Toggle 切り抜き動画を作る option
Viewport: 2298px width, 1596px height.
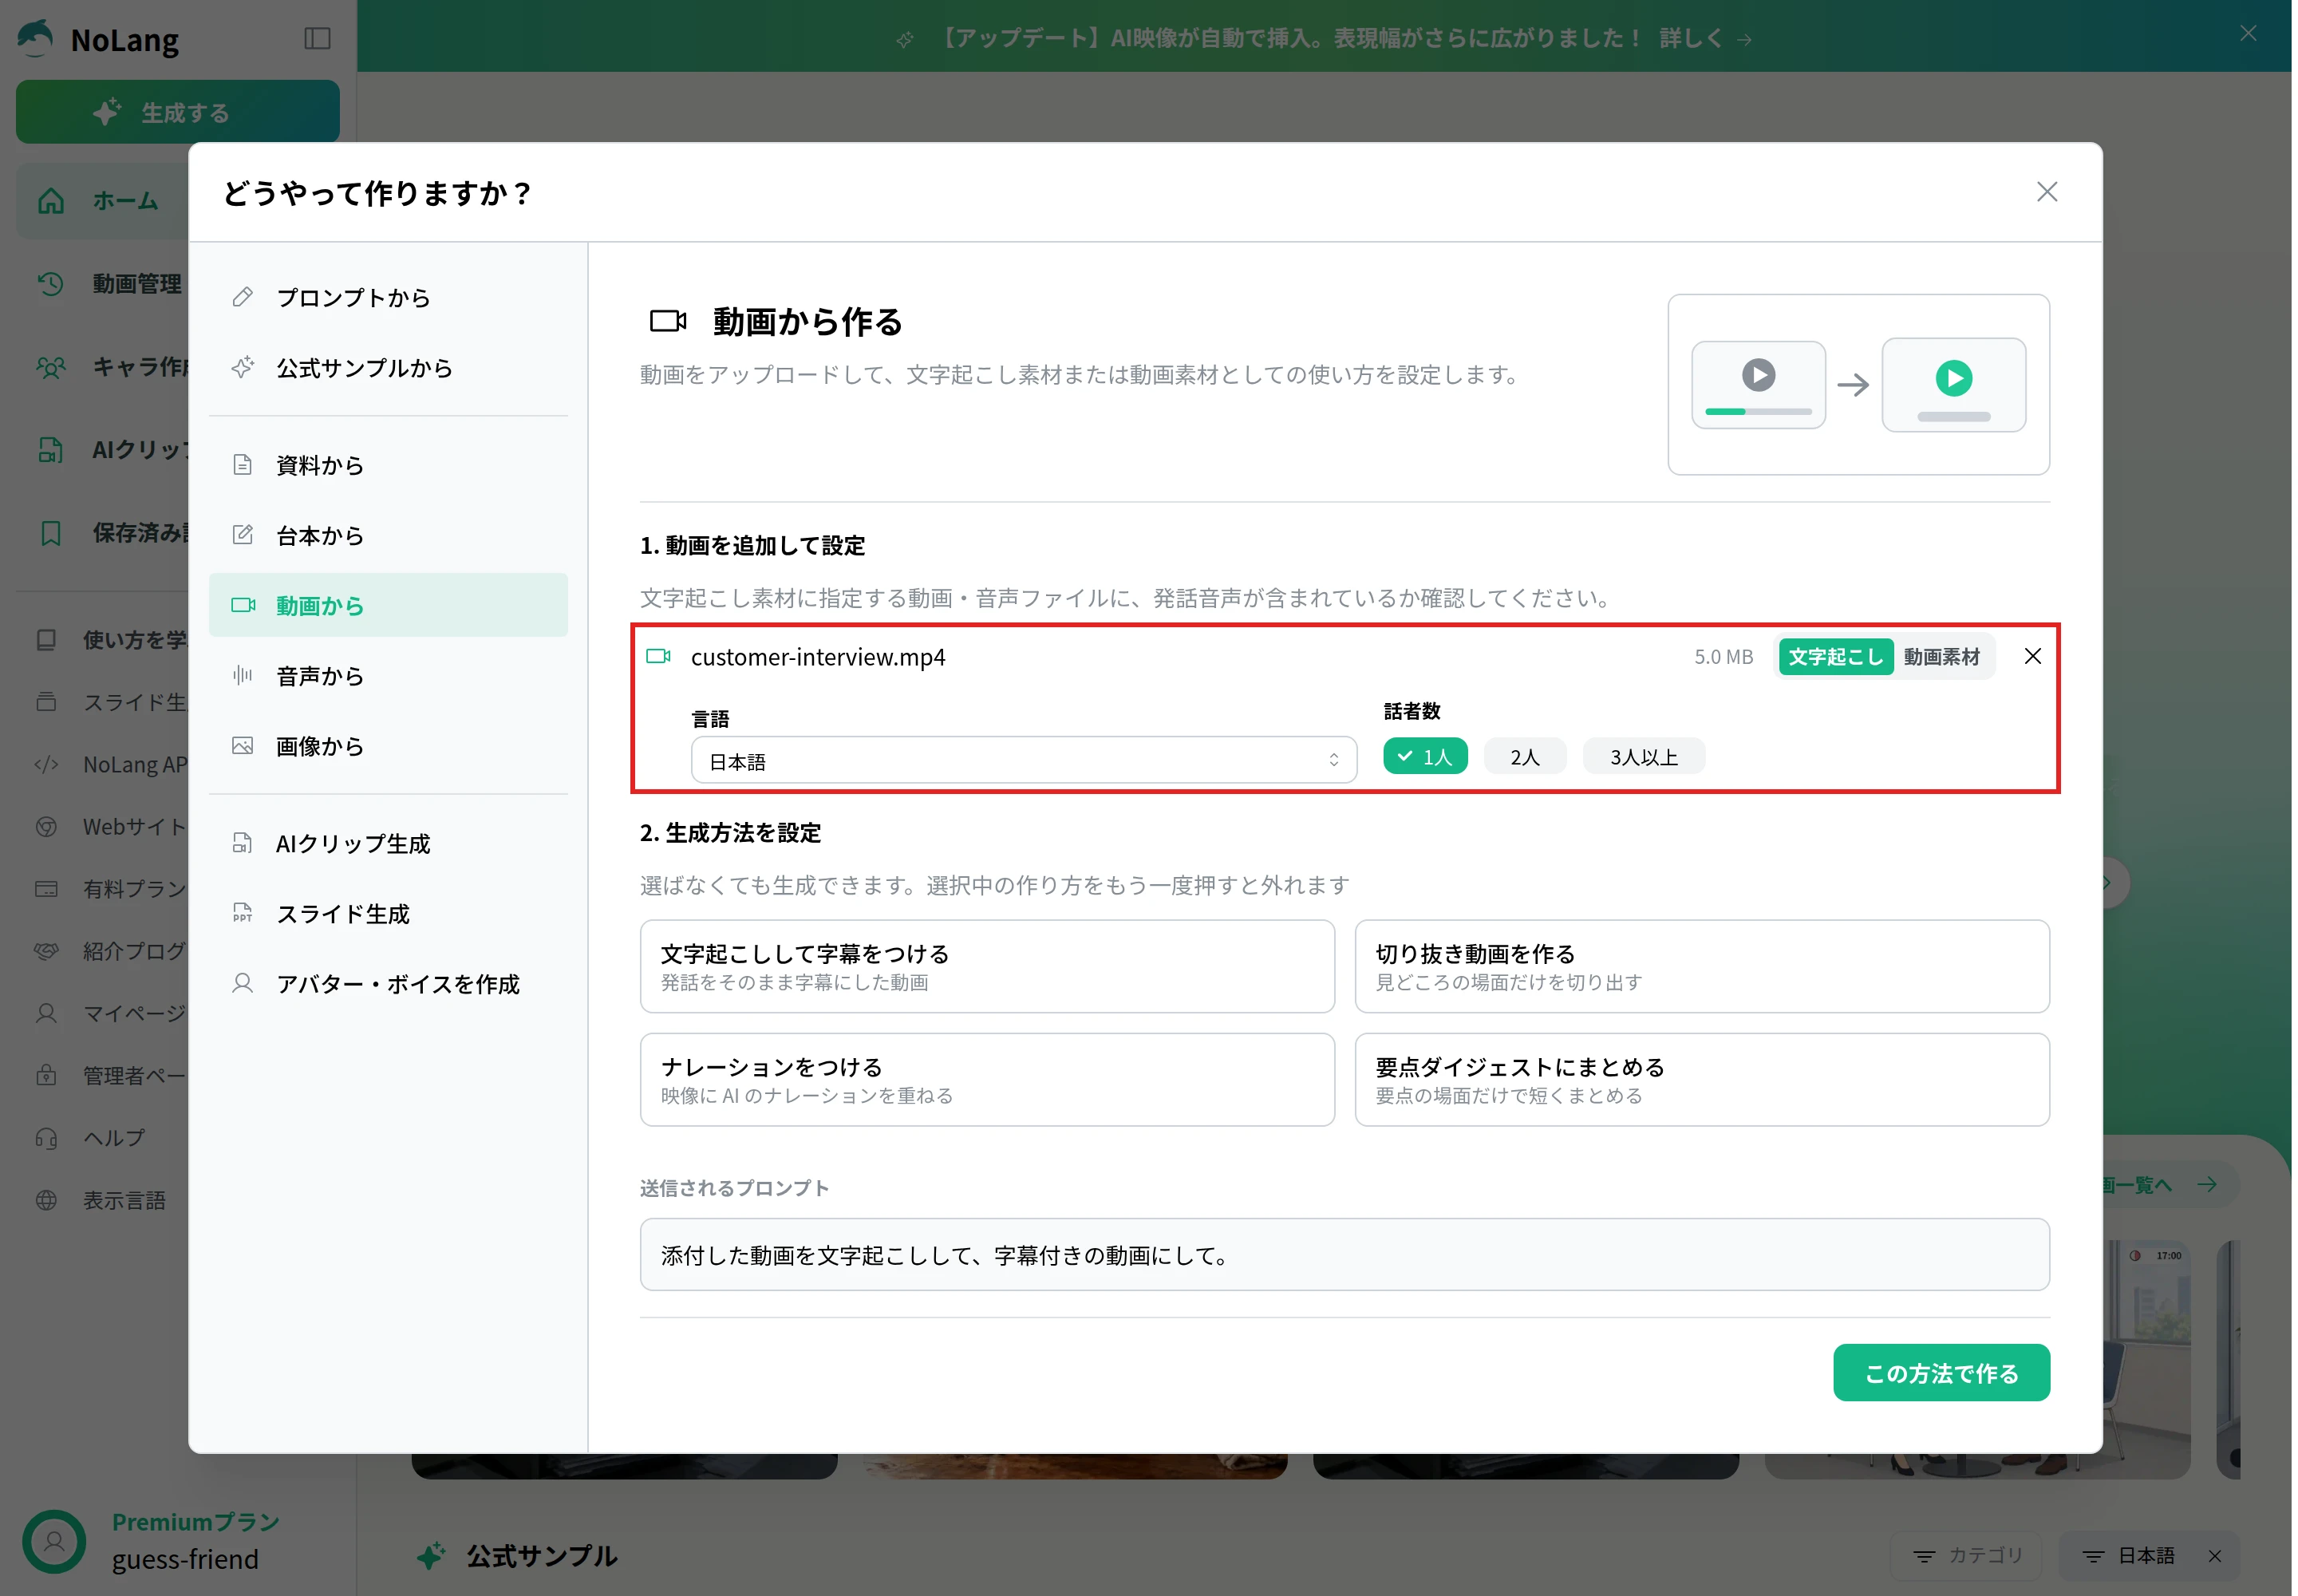[1701, 967]
